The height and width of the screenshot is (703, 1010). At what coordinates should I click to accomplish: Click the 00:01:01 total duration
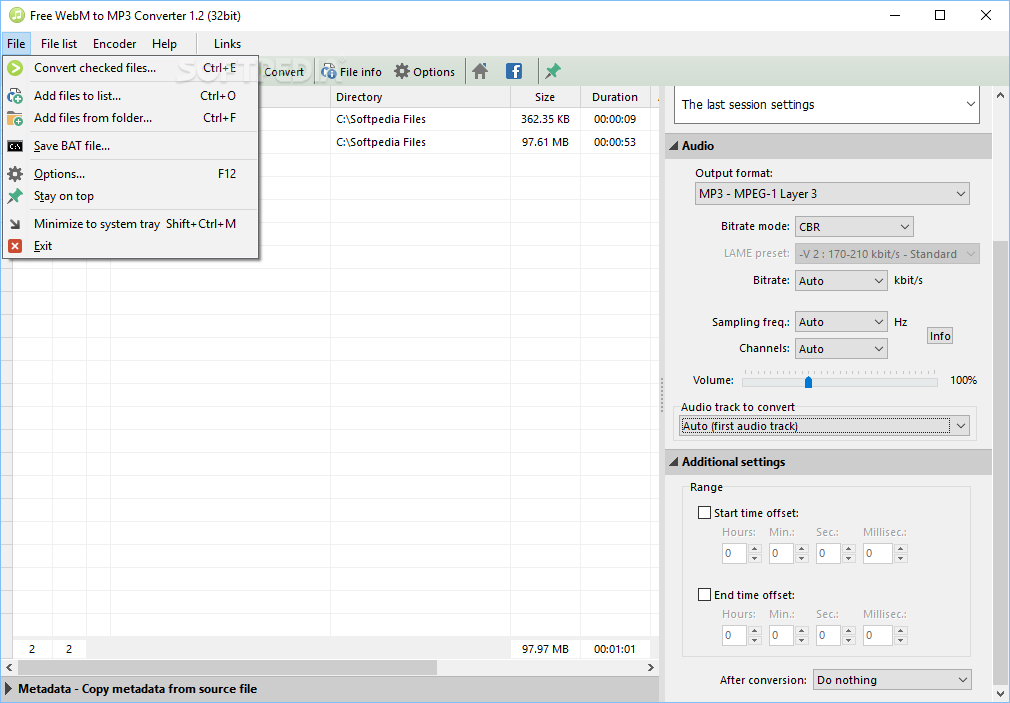click(x=615, y=650)
